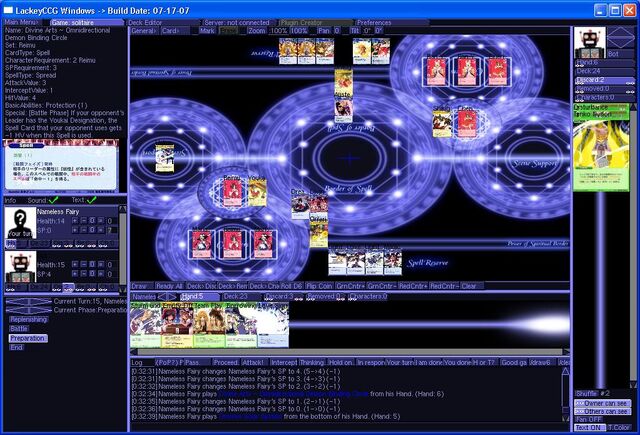Switch to the Preferences tab
Image resolution: width=640 pixels, height=435 pixels.
coord(391,22)
